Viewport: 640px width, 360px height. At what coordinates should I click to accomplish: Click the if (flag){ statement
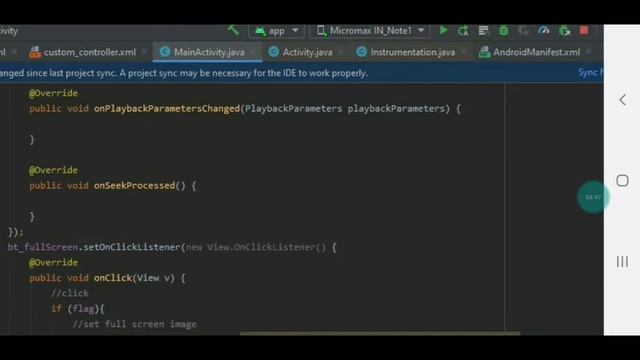tap(78, 309)
